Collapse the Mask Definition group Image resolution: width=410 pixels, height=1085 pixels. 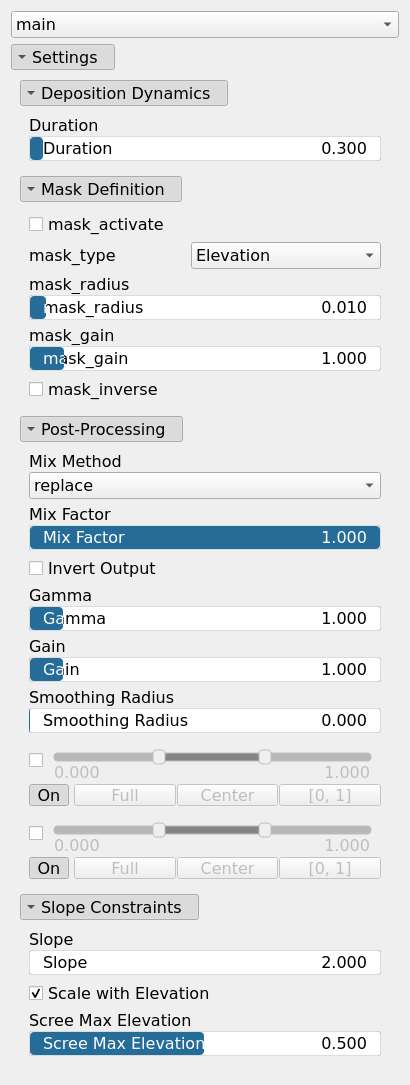coord(101,189)
